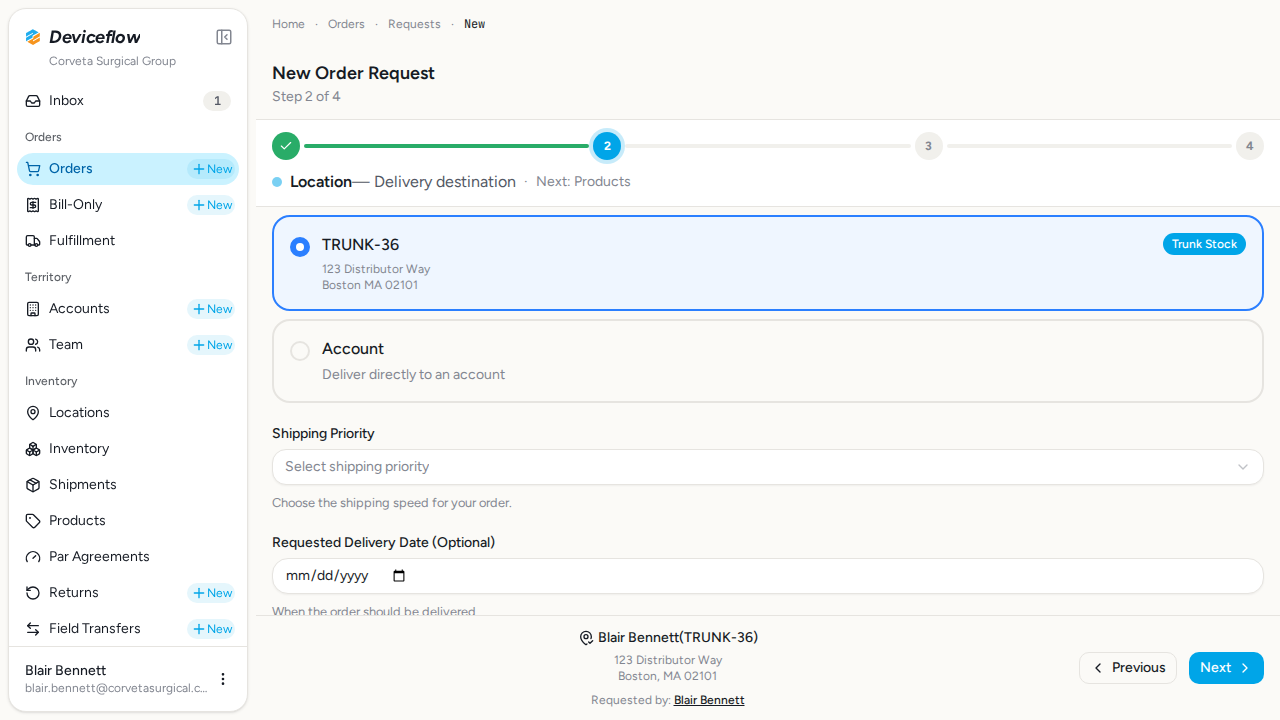Viewport: 1280px width, 720px height.
Task: Click the Products tag icon
Action: pos(33,521)
